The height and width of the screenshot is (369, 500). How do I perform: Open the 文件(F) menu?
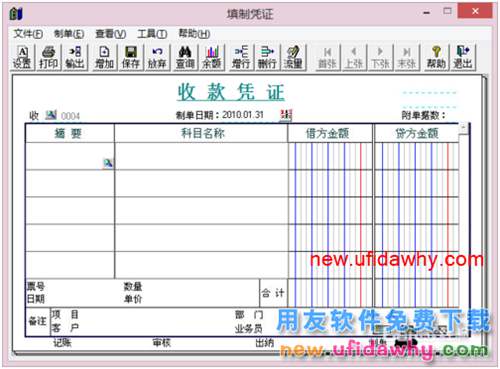28,34
